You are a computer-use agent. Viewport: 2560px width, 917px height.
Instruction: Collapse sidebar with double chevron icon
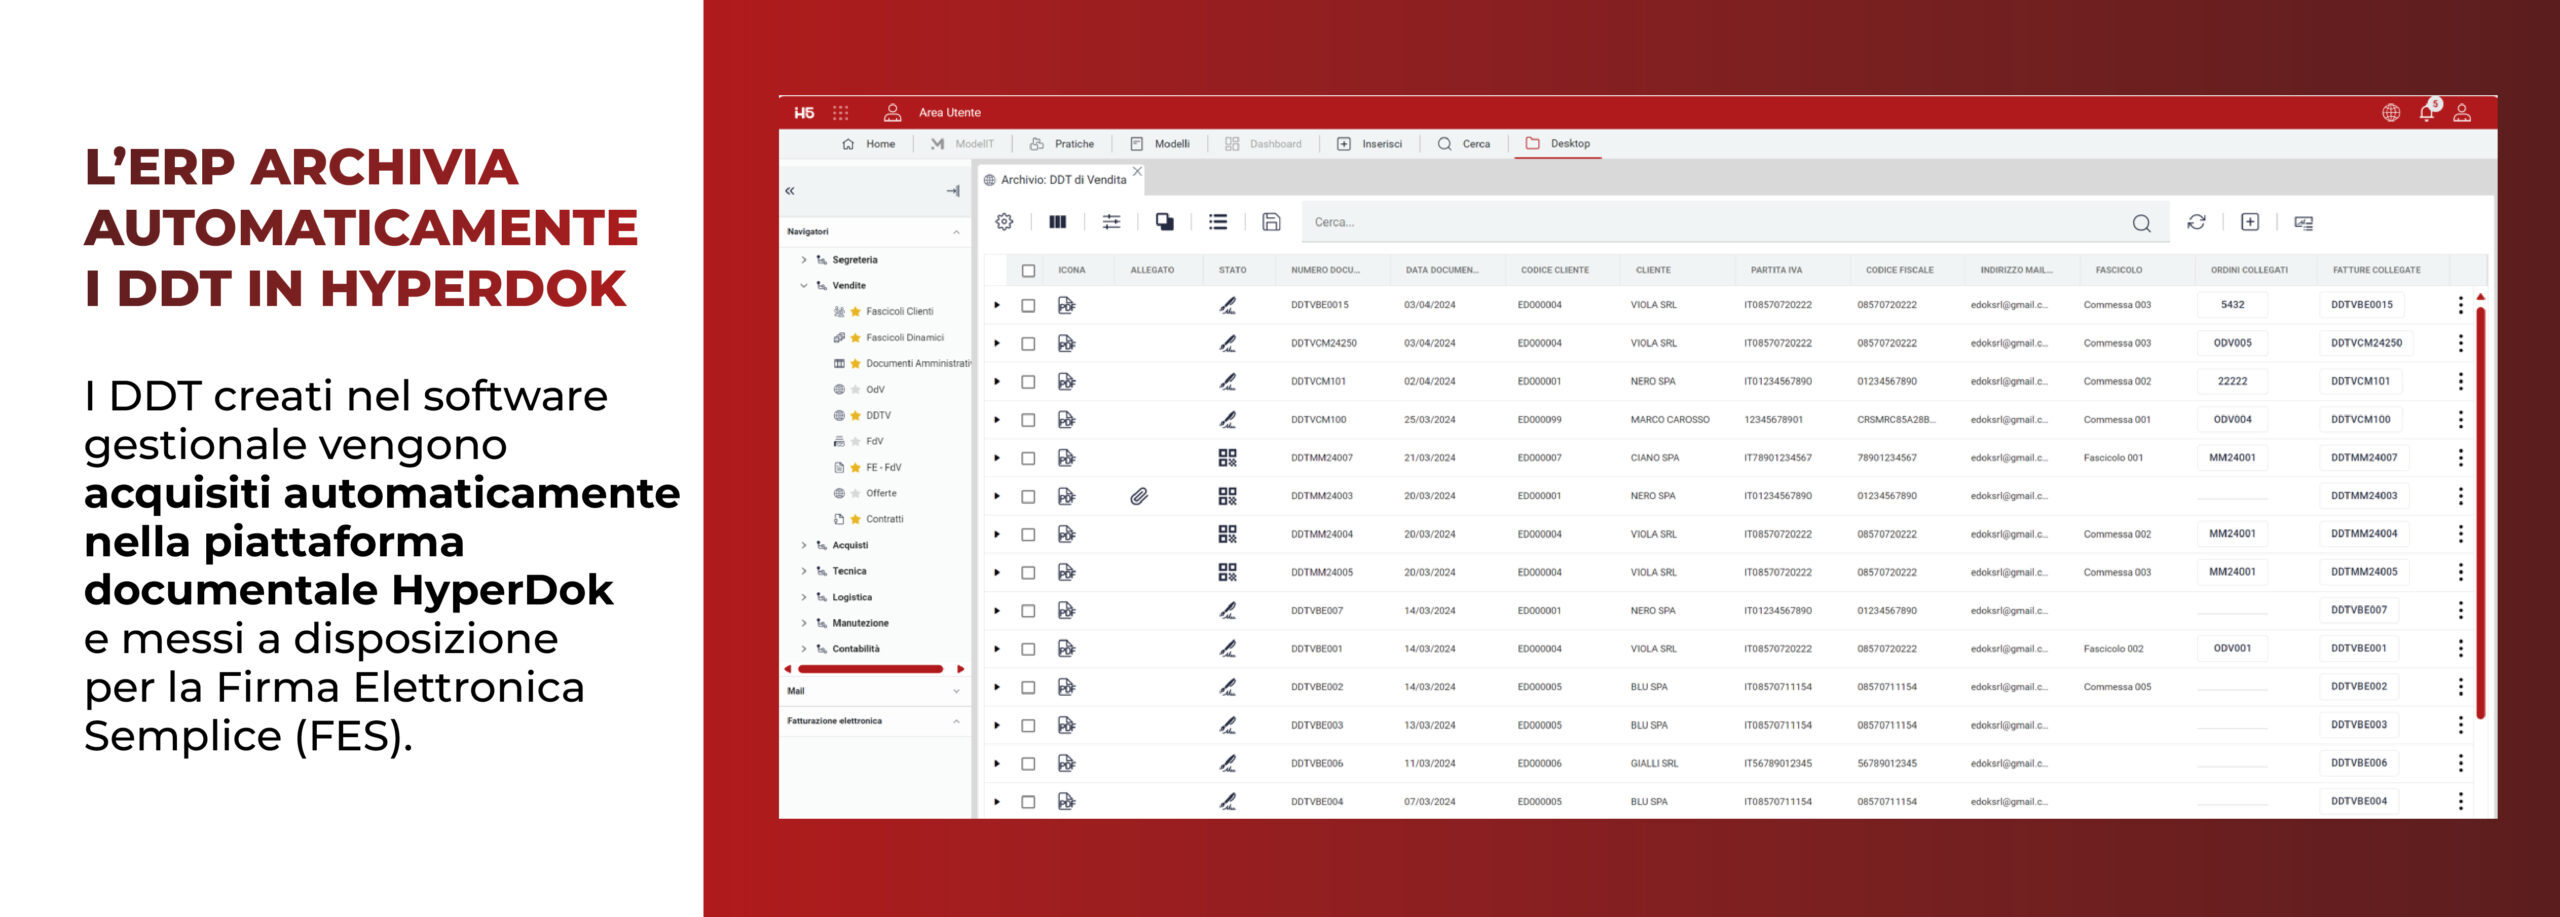[790, 191]
